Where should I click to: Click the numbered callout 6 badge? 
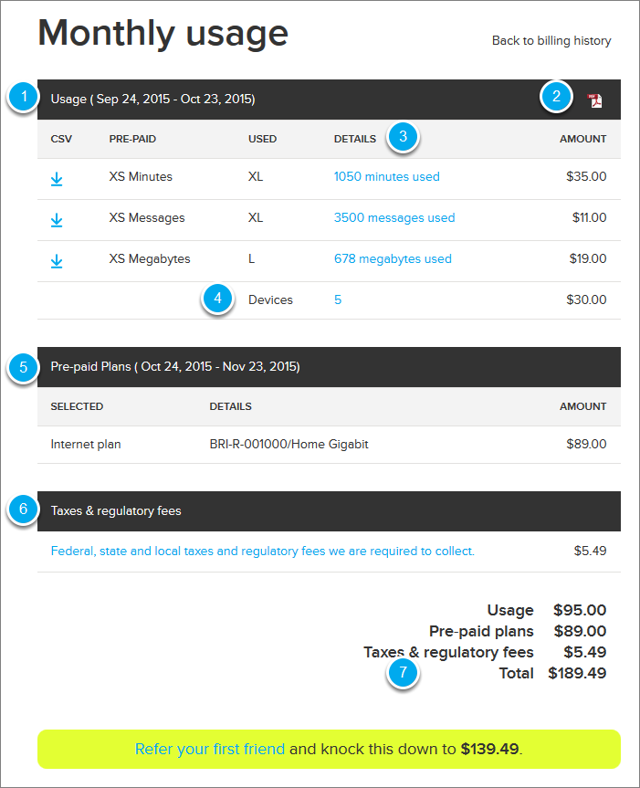click(23, 509)
